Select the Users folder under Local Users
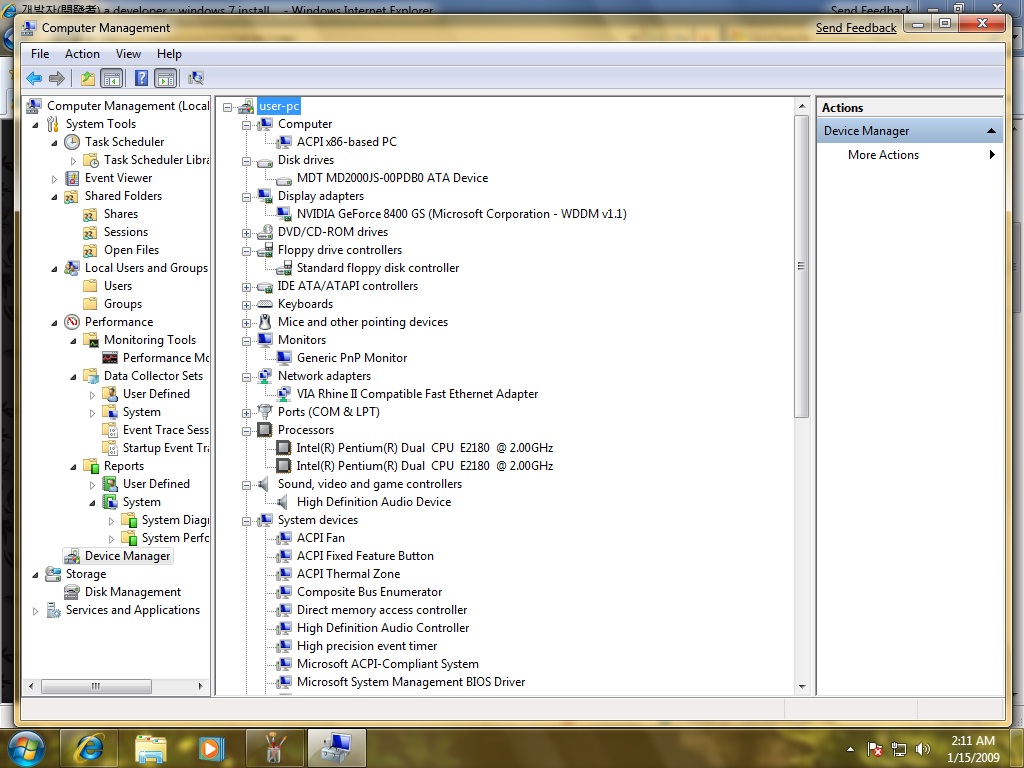The height and width of the screenshot is (768, 1024). click(x=118, y=286)
